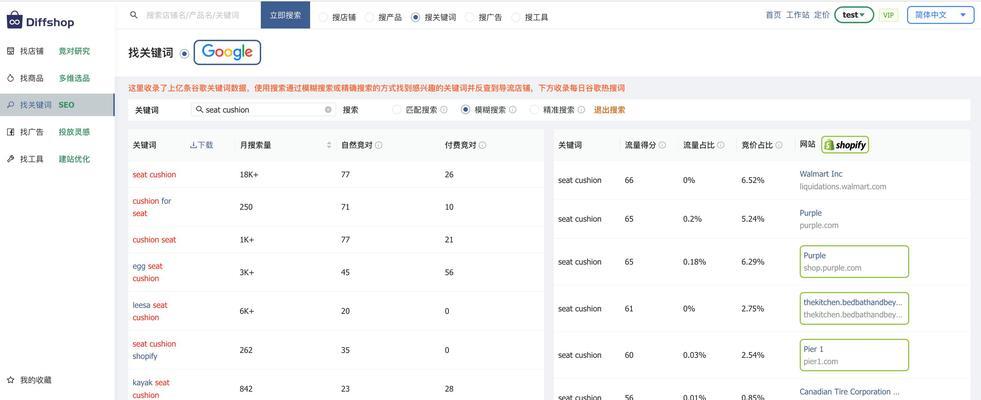
Task: Click the 找工具 tool icon in sidebar
Action: pos(10,159)
